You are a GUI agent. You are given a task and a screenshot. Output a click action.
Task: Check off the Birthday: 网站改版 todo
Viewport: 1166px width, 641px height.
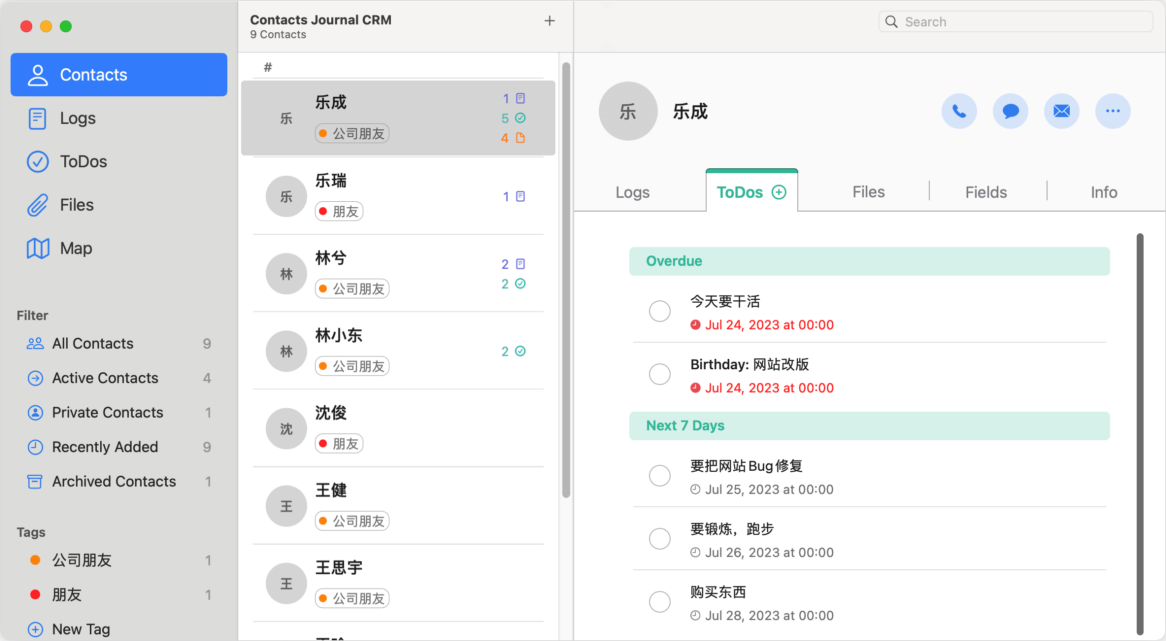click(660, 374)
